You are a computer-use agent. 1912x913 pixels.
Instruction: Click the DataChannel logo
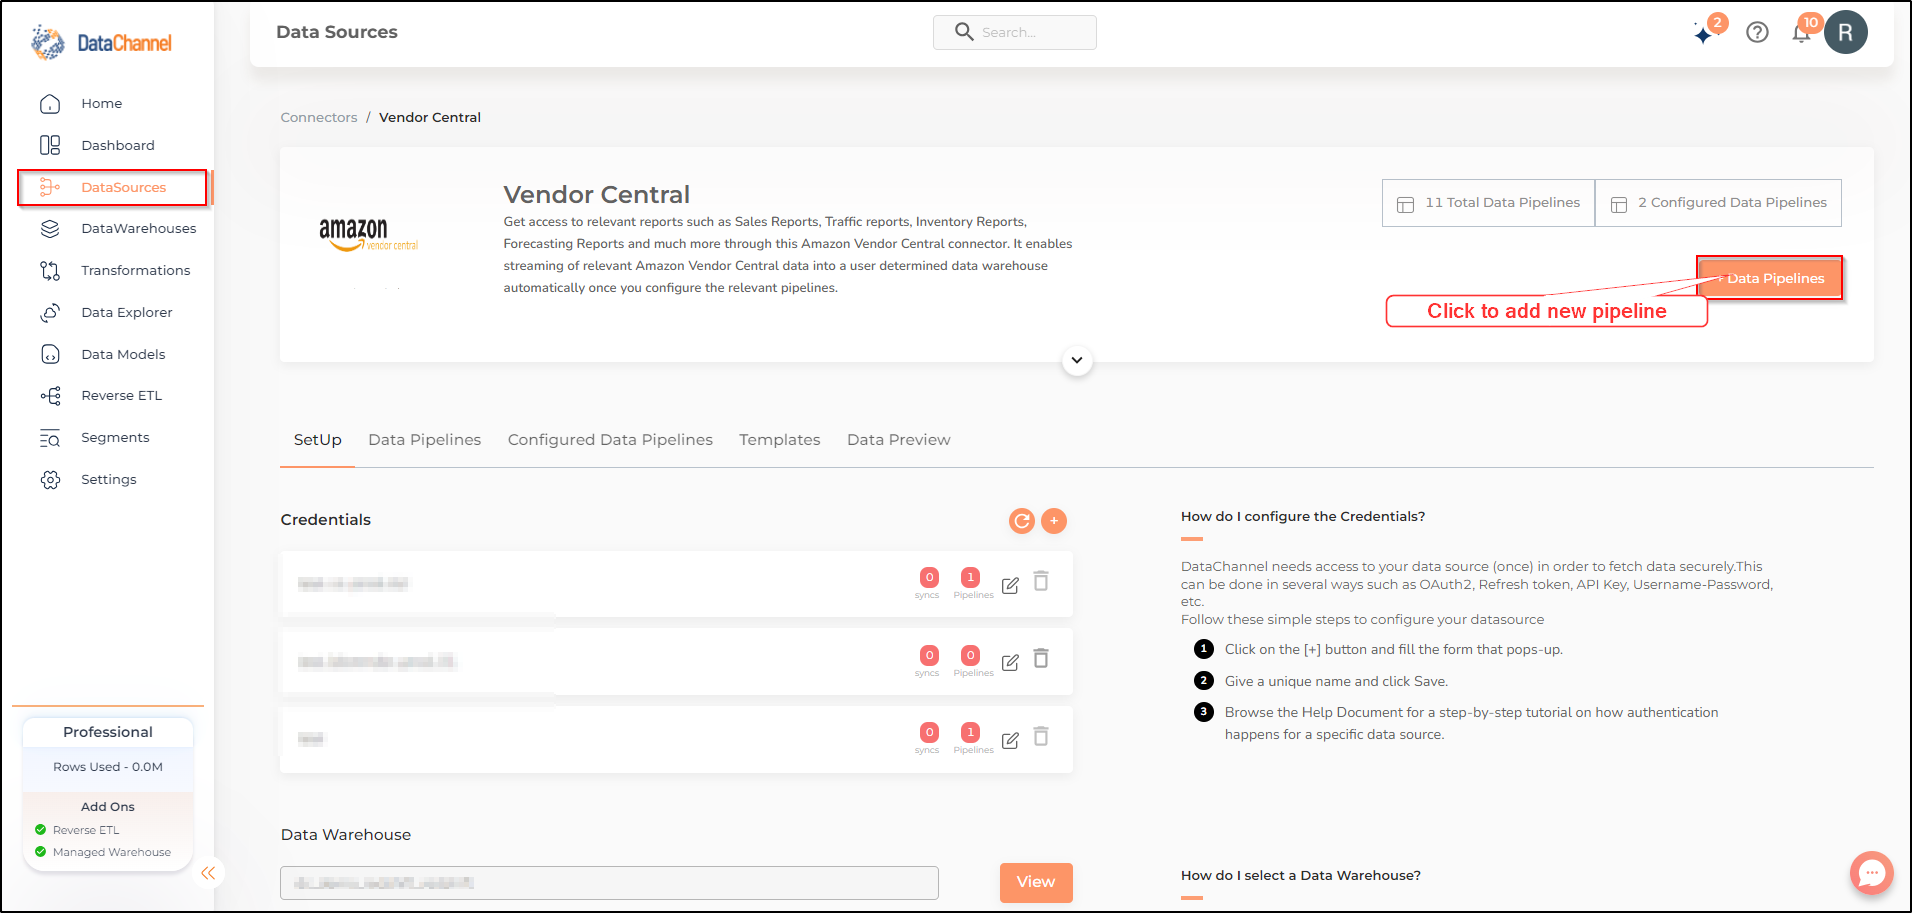[101, 43]
